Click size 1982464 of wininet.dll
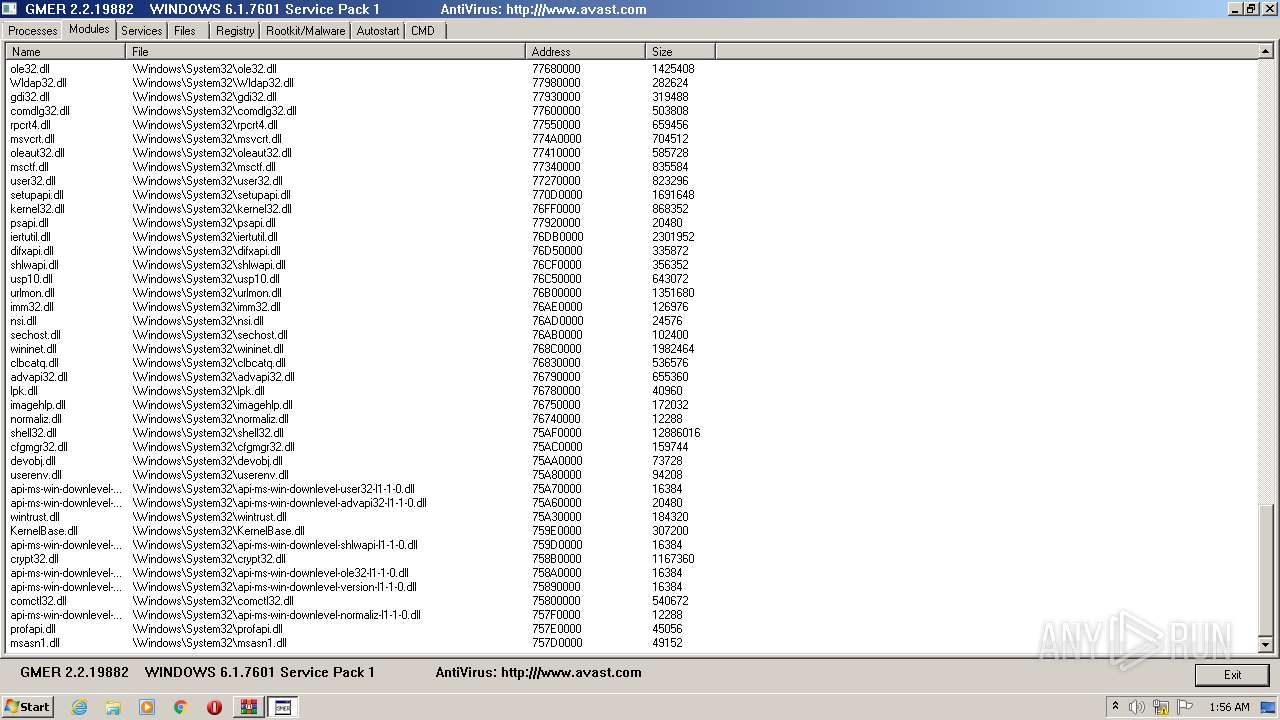 click(673, 349)
